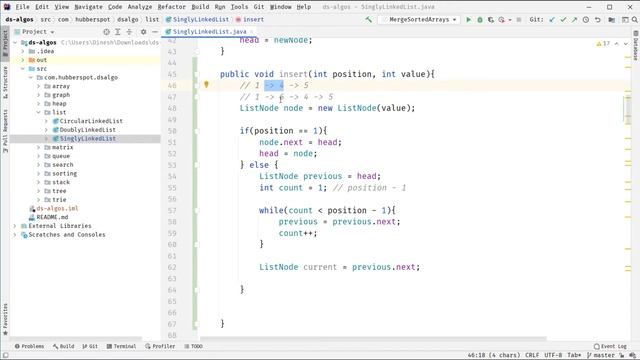
Task: Show Git history clock icon
Action: [586, 20]
